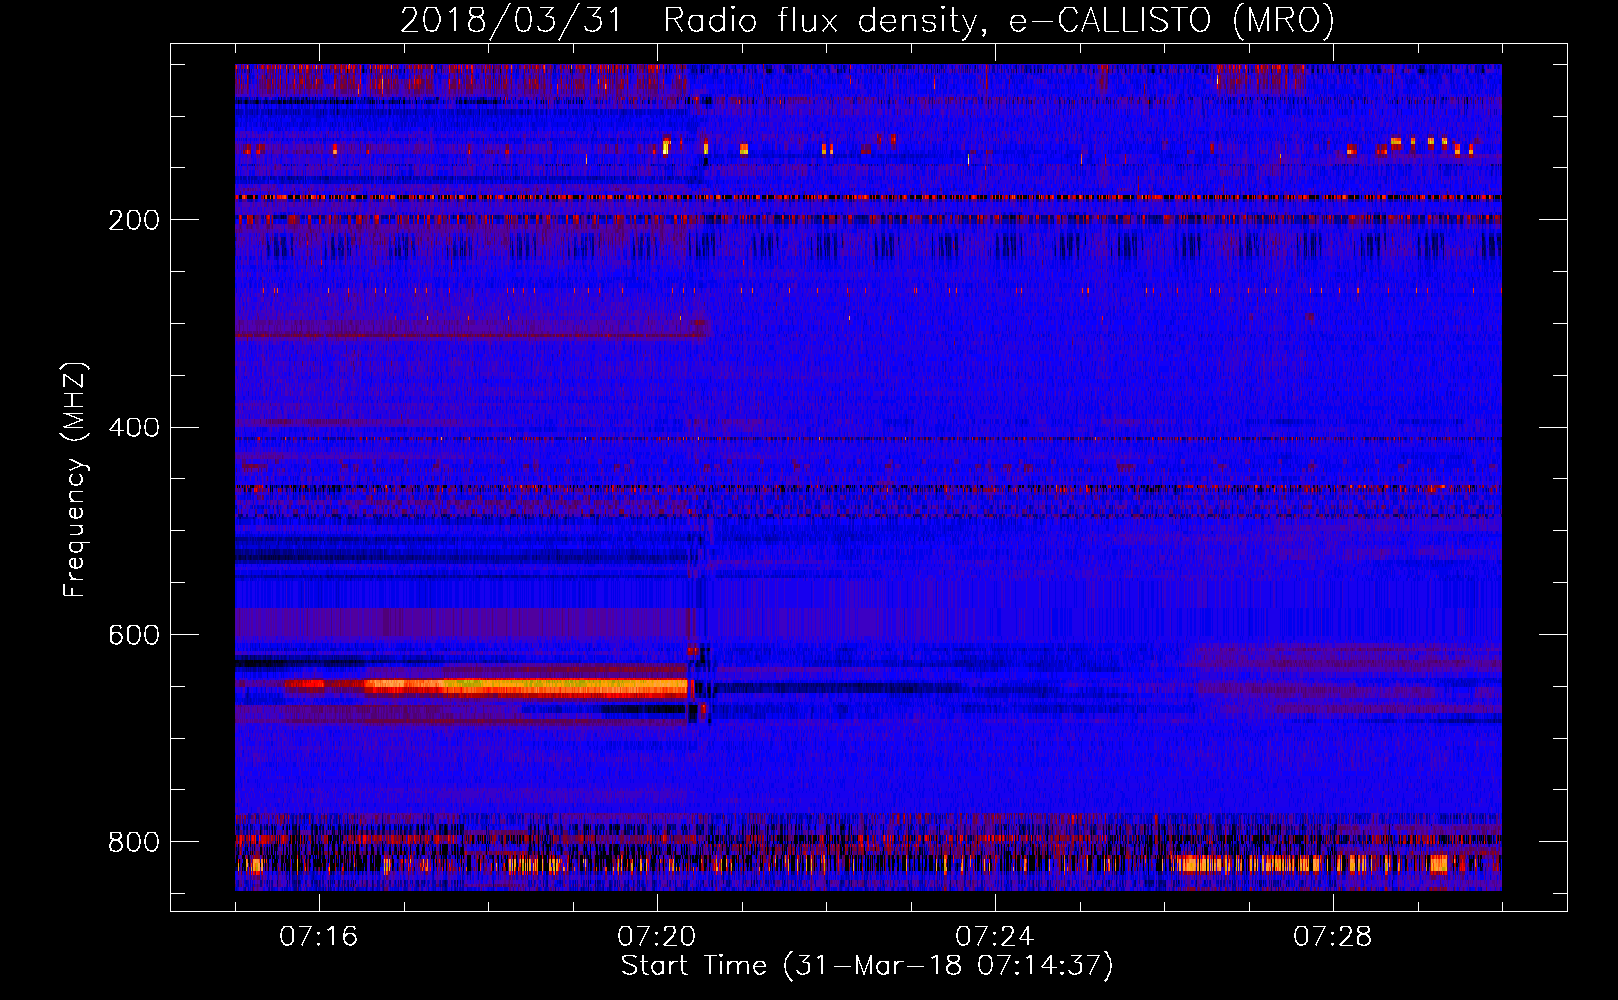Click the 07:16 time tick label
The width and height of the screenshot is (1618, 1000).
click(x=319, y=937)
